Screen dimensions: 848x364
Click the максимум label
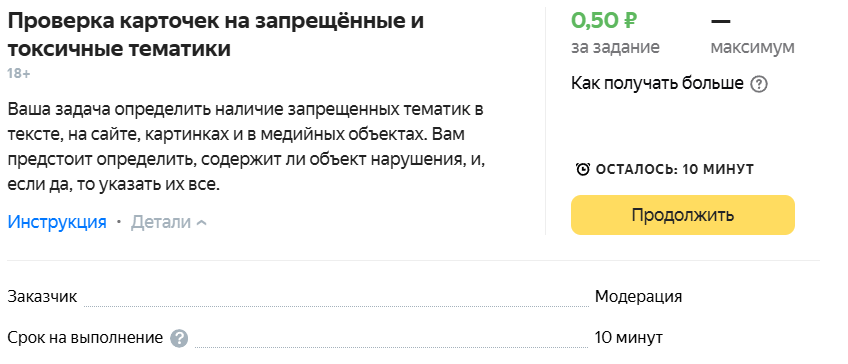pyautogui.click(x=752, y=47)
